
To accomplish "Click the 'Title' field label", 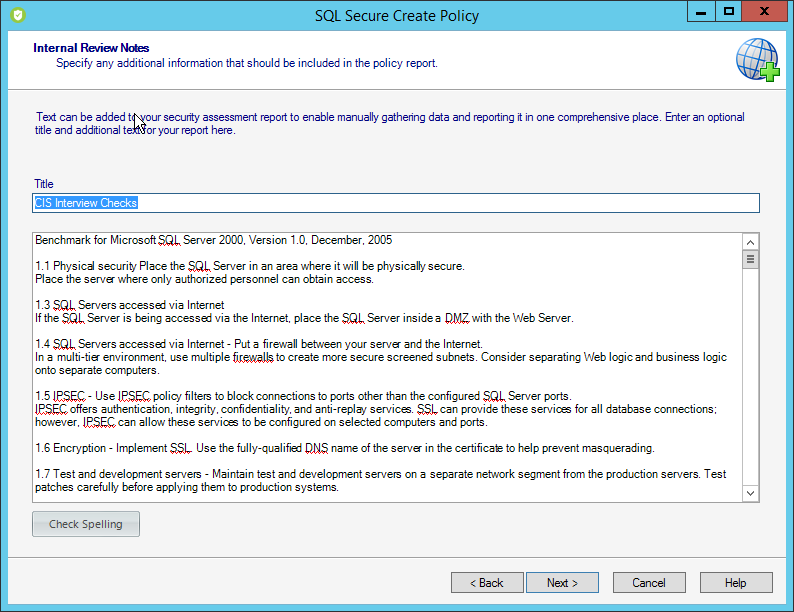I will (44, 184).
